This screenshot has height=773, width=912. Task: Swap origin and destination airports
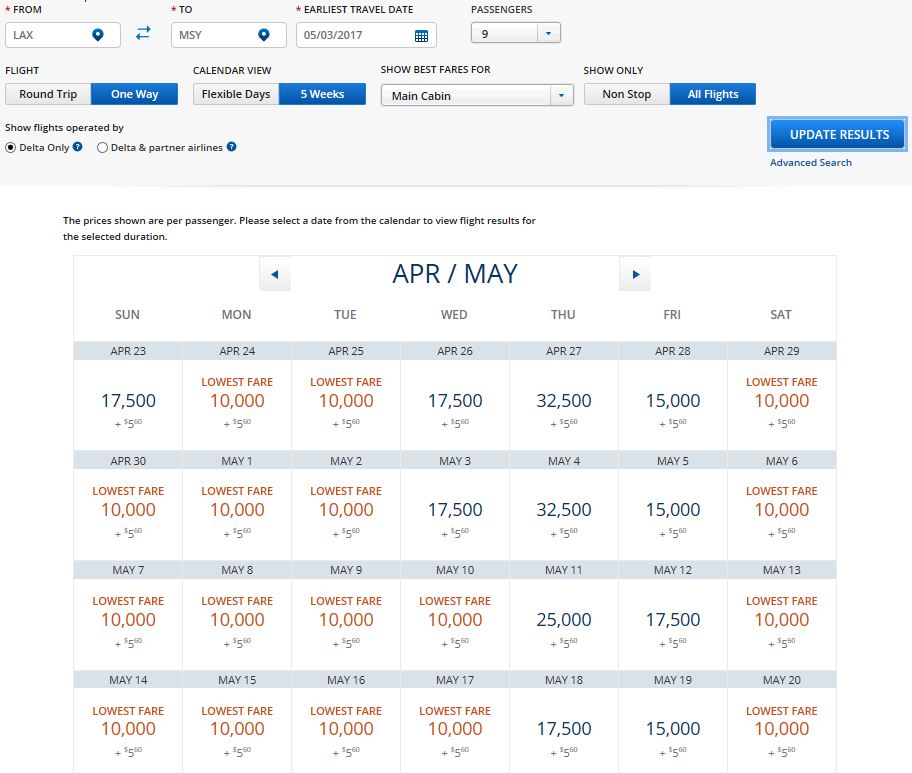coord(143,34)
